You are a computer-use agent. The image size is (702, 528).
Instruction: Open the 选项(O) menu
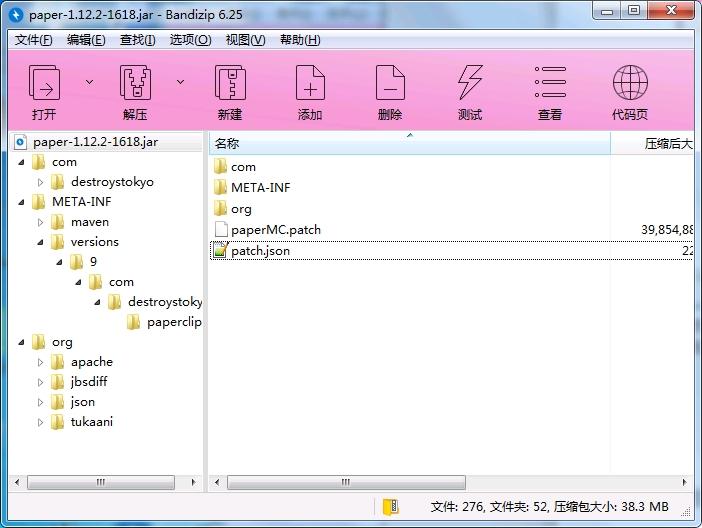pyautogui.click(x=190, y=40)
